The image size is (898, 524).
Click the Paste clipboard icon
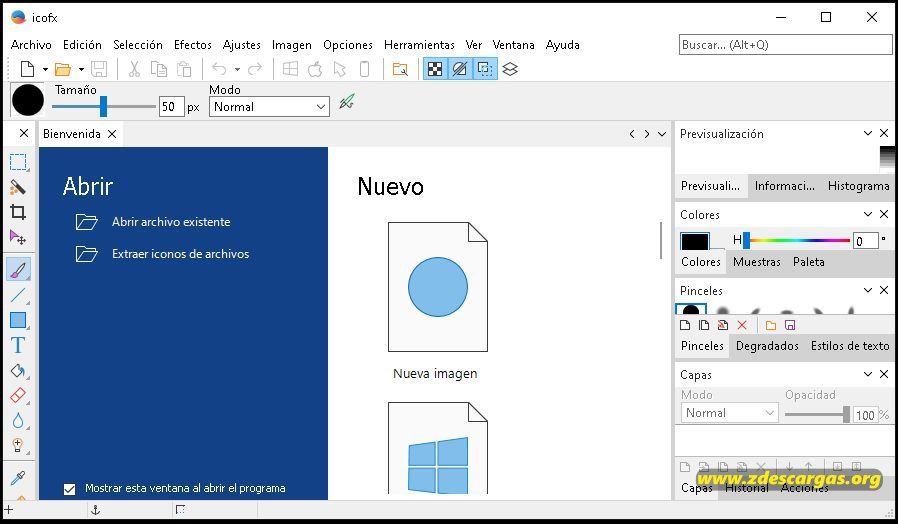click(x=184, y=69)
